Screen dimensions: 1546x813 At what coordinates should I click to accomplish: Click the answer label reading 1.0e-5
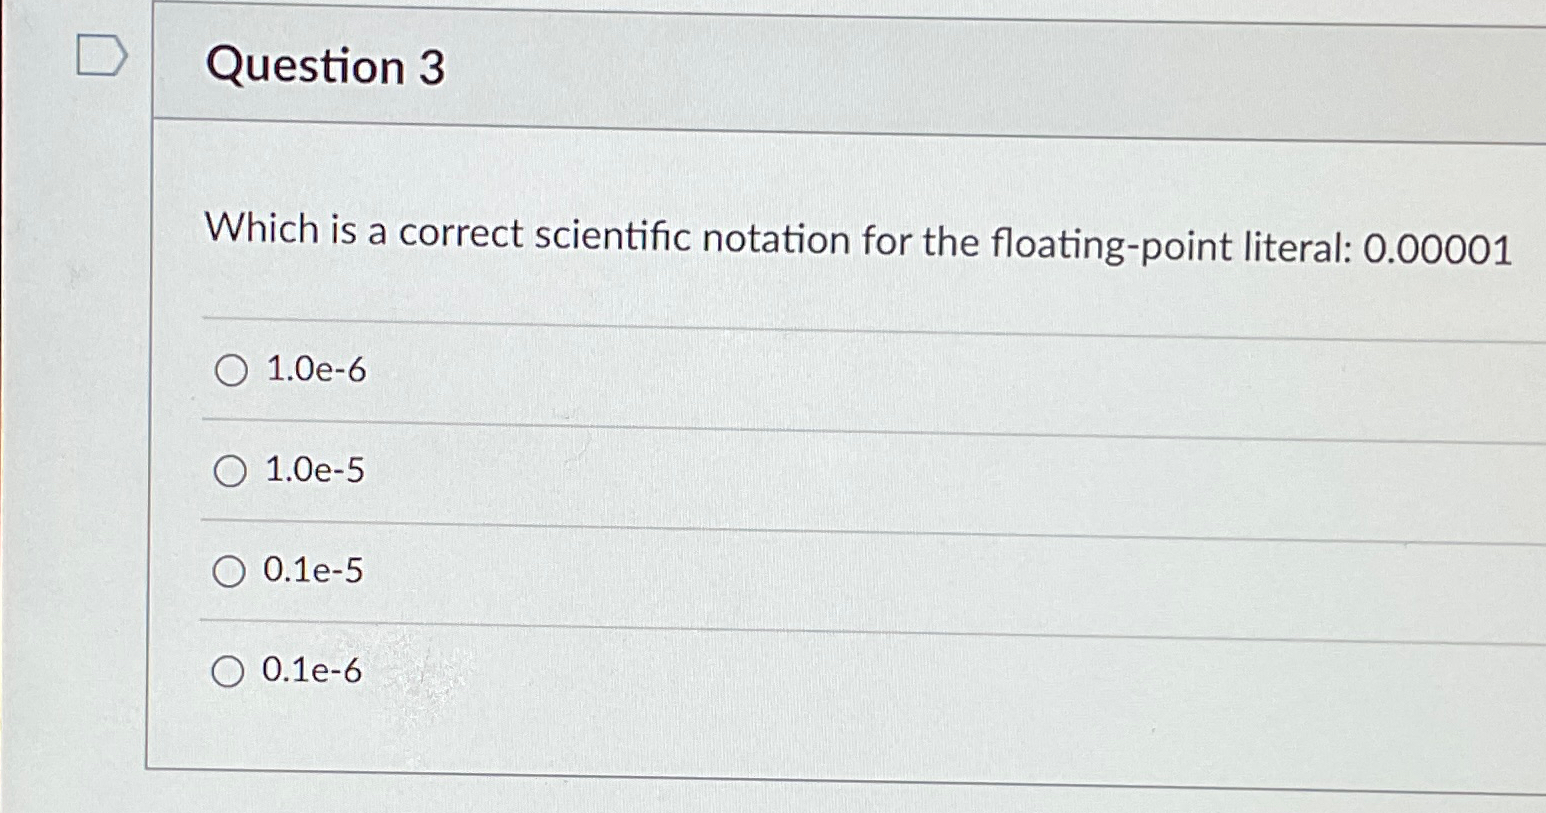[x=314, y=471]
